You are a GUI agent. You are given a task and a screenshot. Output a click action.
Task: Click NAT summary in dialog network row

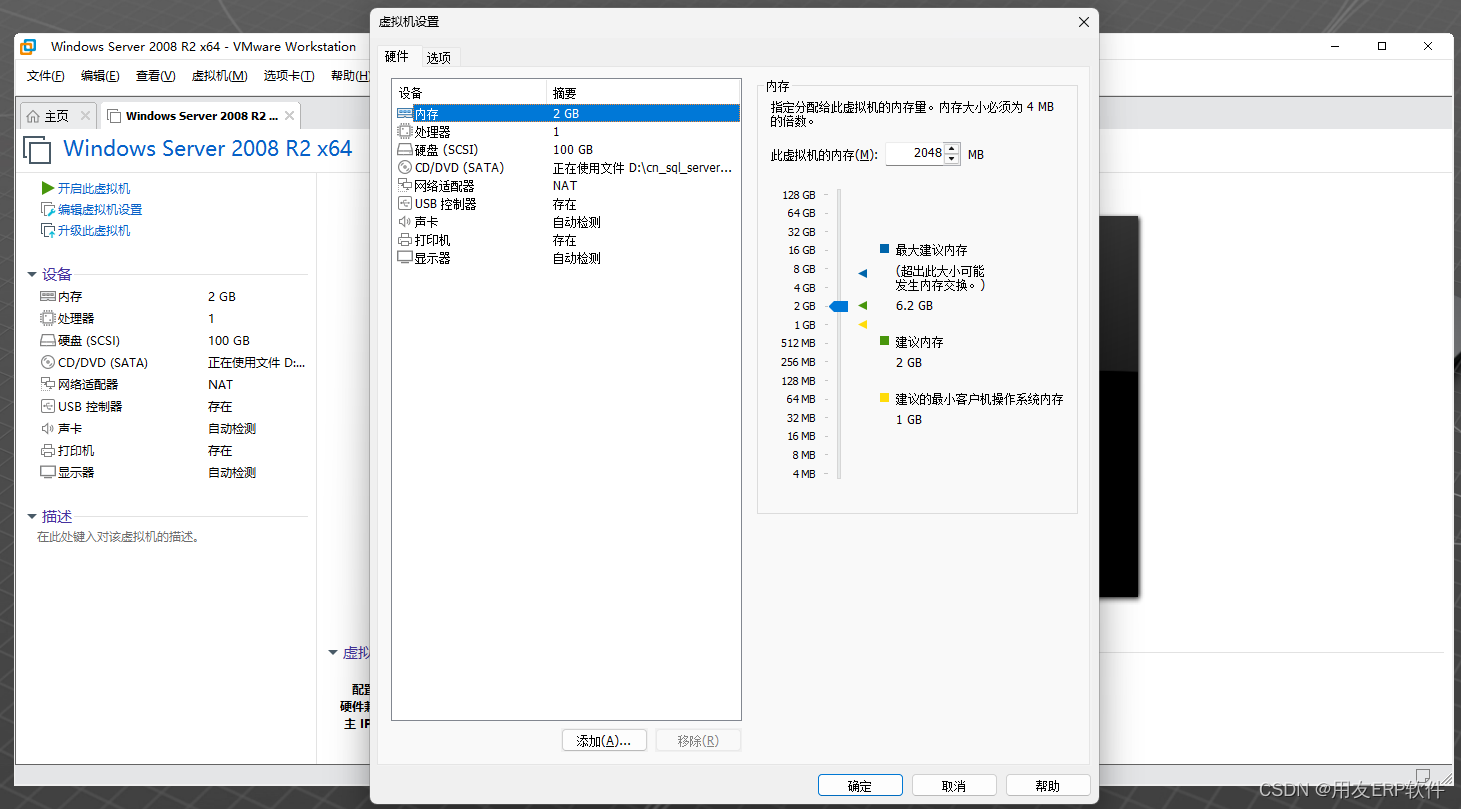coord(564,186)
